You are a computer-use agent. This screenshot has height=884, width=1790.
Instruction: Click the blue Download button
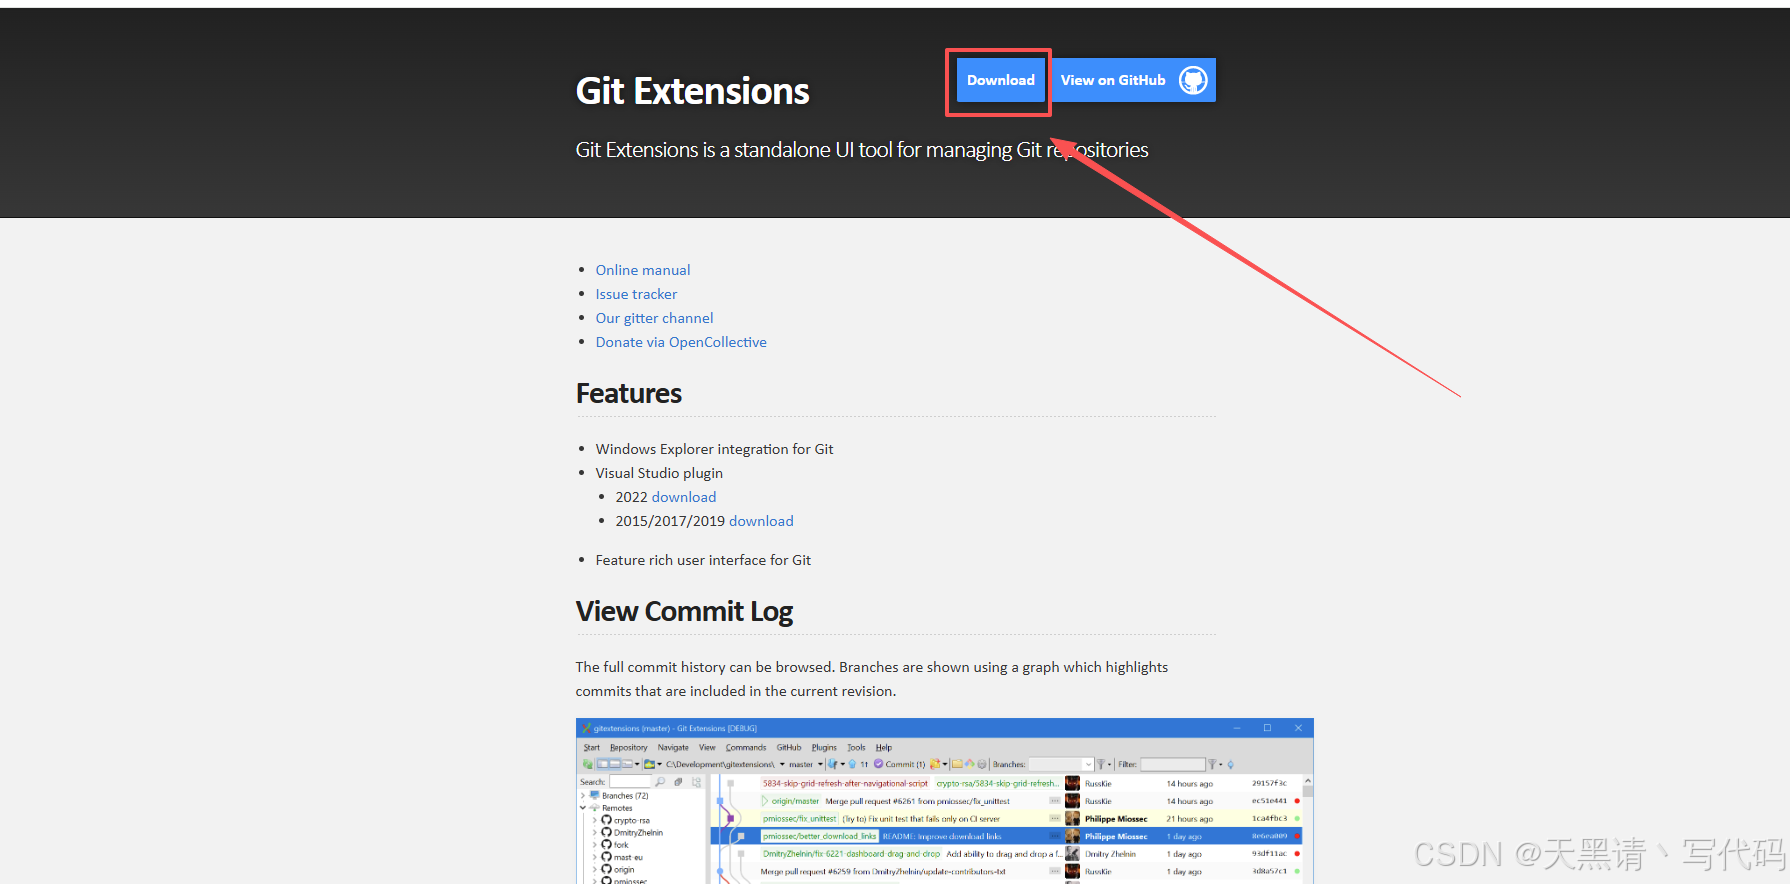[1000, 80]
